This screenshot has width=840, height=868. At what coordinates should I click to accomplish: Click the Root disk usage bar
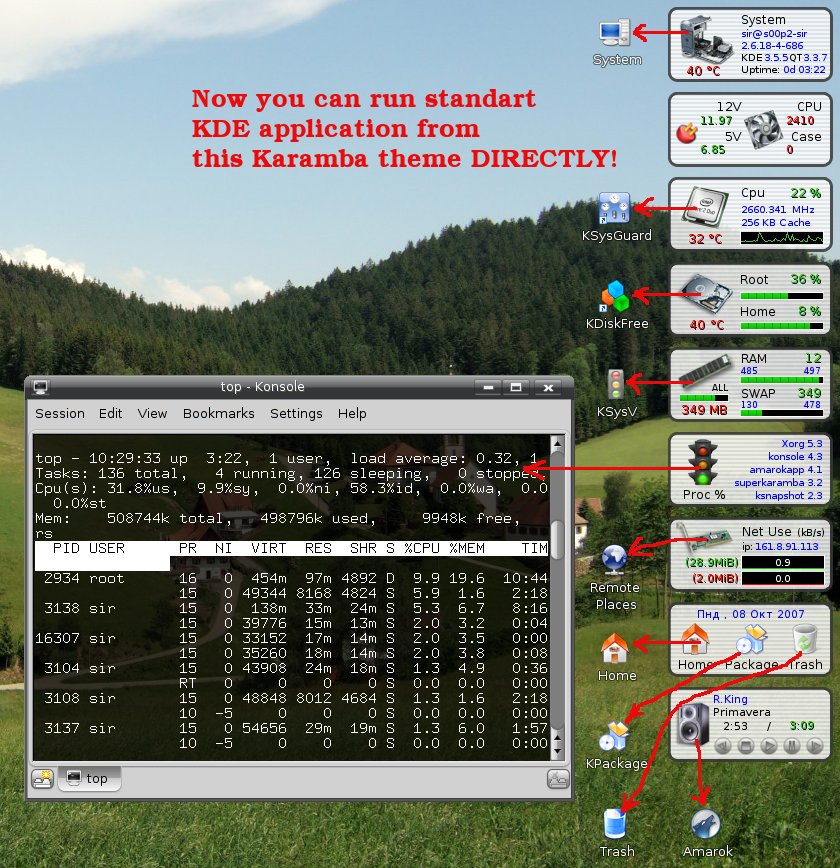(781, 296)
